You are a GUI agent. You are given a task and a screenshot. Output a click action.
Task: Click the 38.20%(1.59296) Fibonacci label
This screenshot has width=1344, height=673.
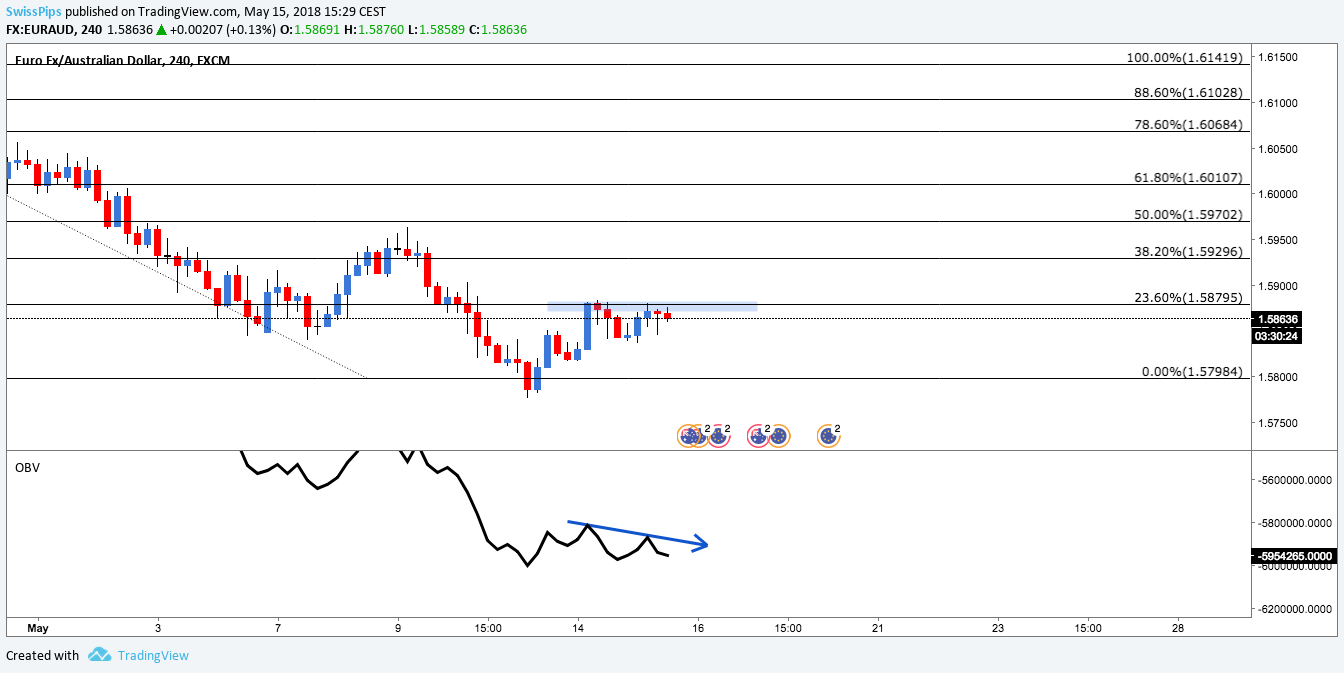pyautogui.click(x=1188, y=251)
